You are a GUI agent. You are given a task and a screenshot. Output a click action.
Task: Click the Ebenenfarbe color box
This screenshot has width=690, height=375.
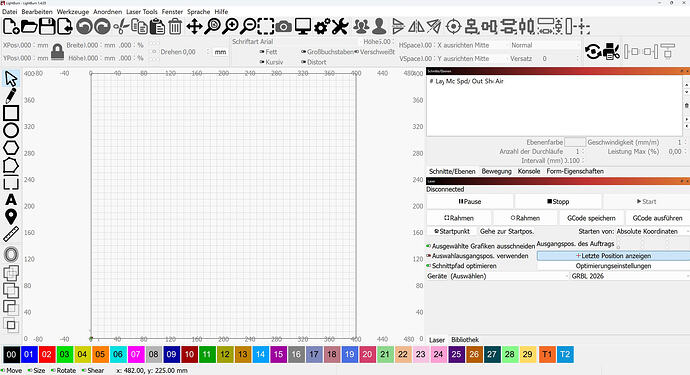(575, 142)
